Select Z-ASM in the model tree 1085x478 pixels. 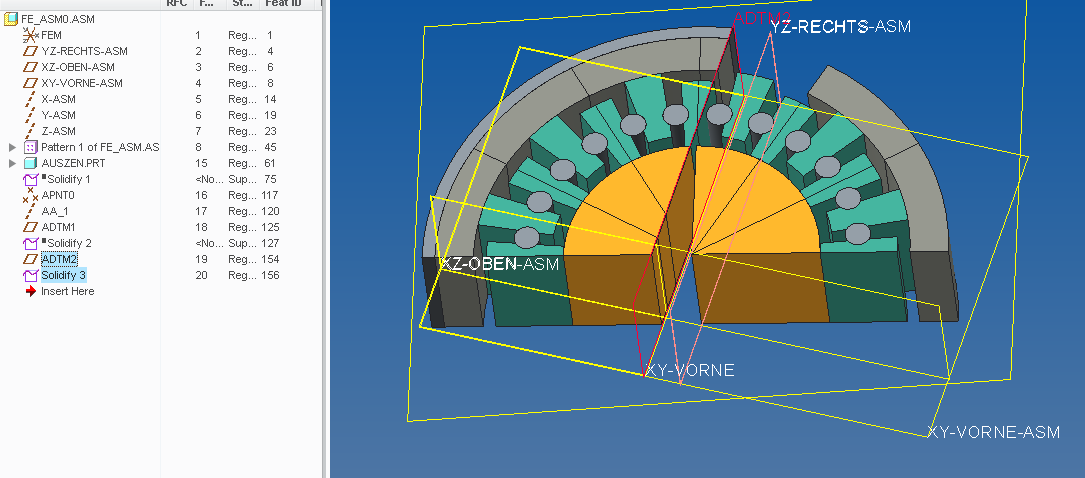pyautogui.click(x=58, y=131)
